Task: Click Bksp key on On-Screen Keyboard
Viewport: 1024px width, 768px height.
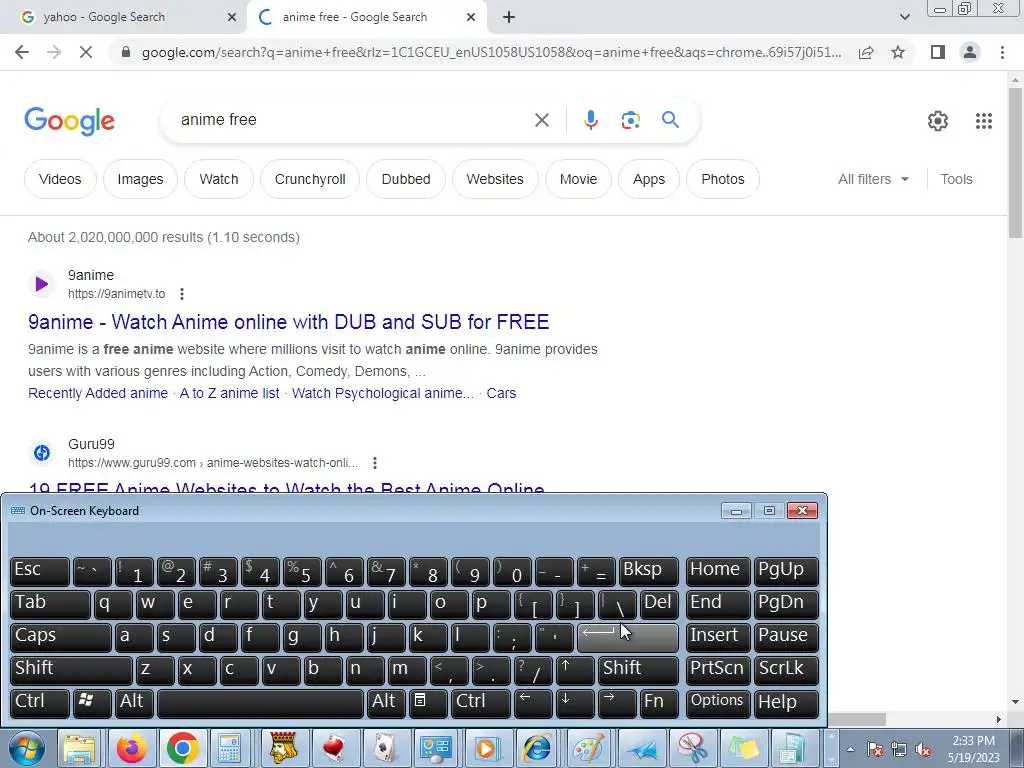Action: pyautogui.click(x=648, y=571)
